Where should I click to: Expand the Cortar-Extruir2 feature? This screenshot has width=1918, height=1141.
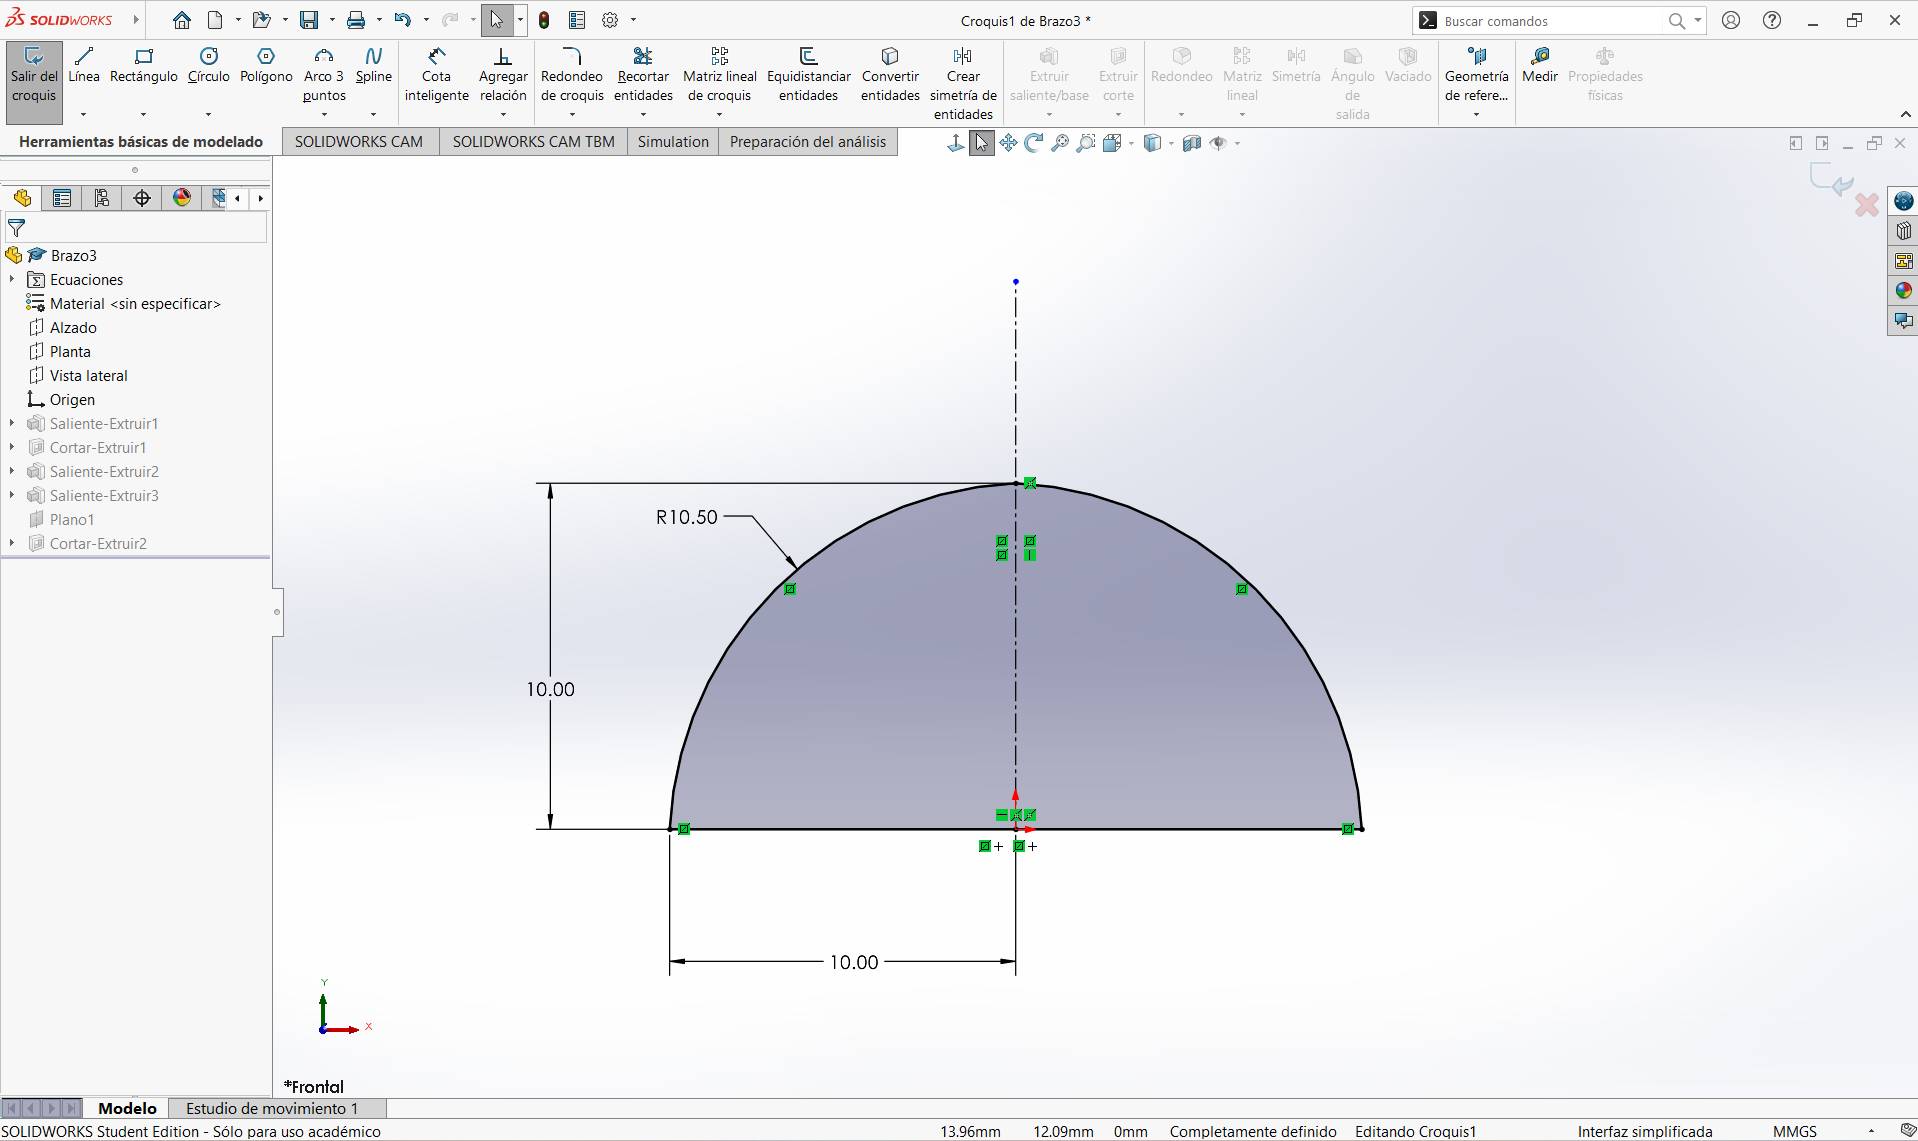tap(12, 544)
